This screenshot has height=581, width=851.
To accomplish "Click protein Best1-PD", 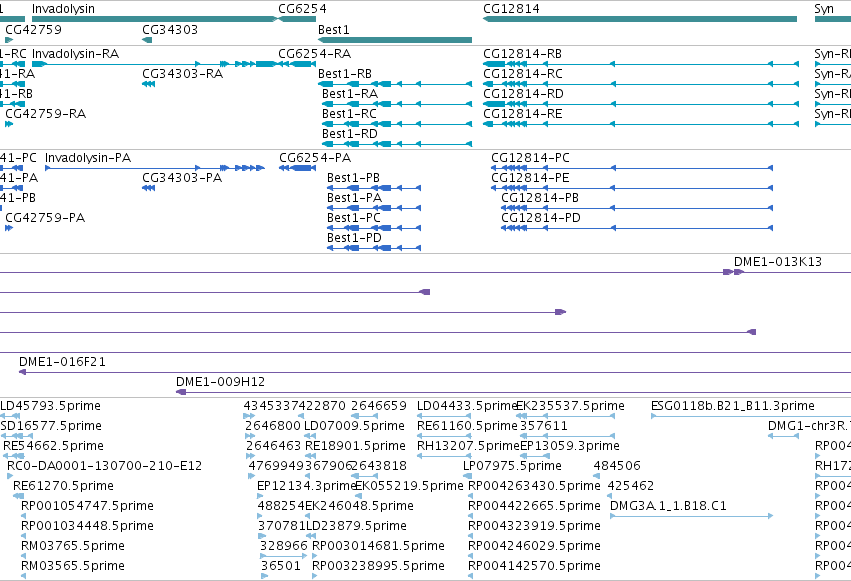I will [374, 248].
